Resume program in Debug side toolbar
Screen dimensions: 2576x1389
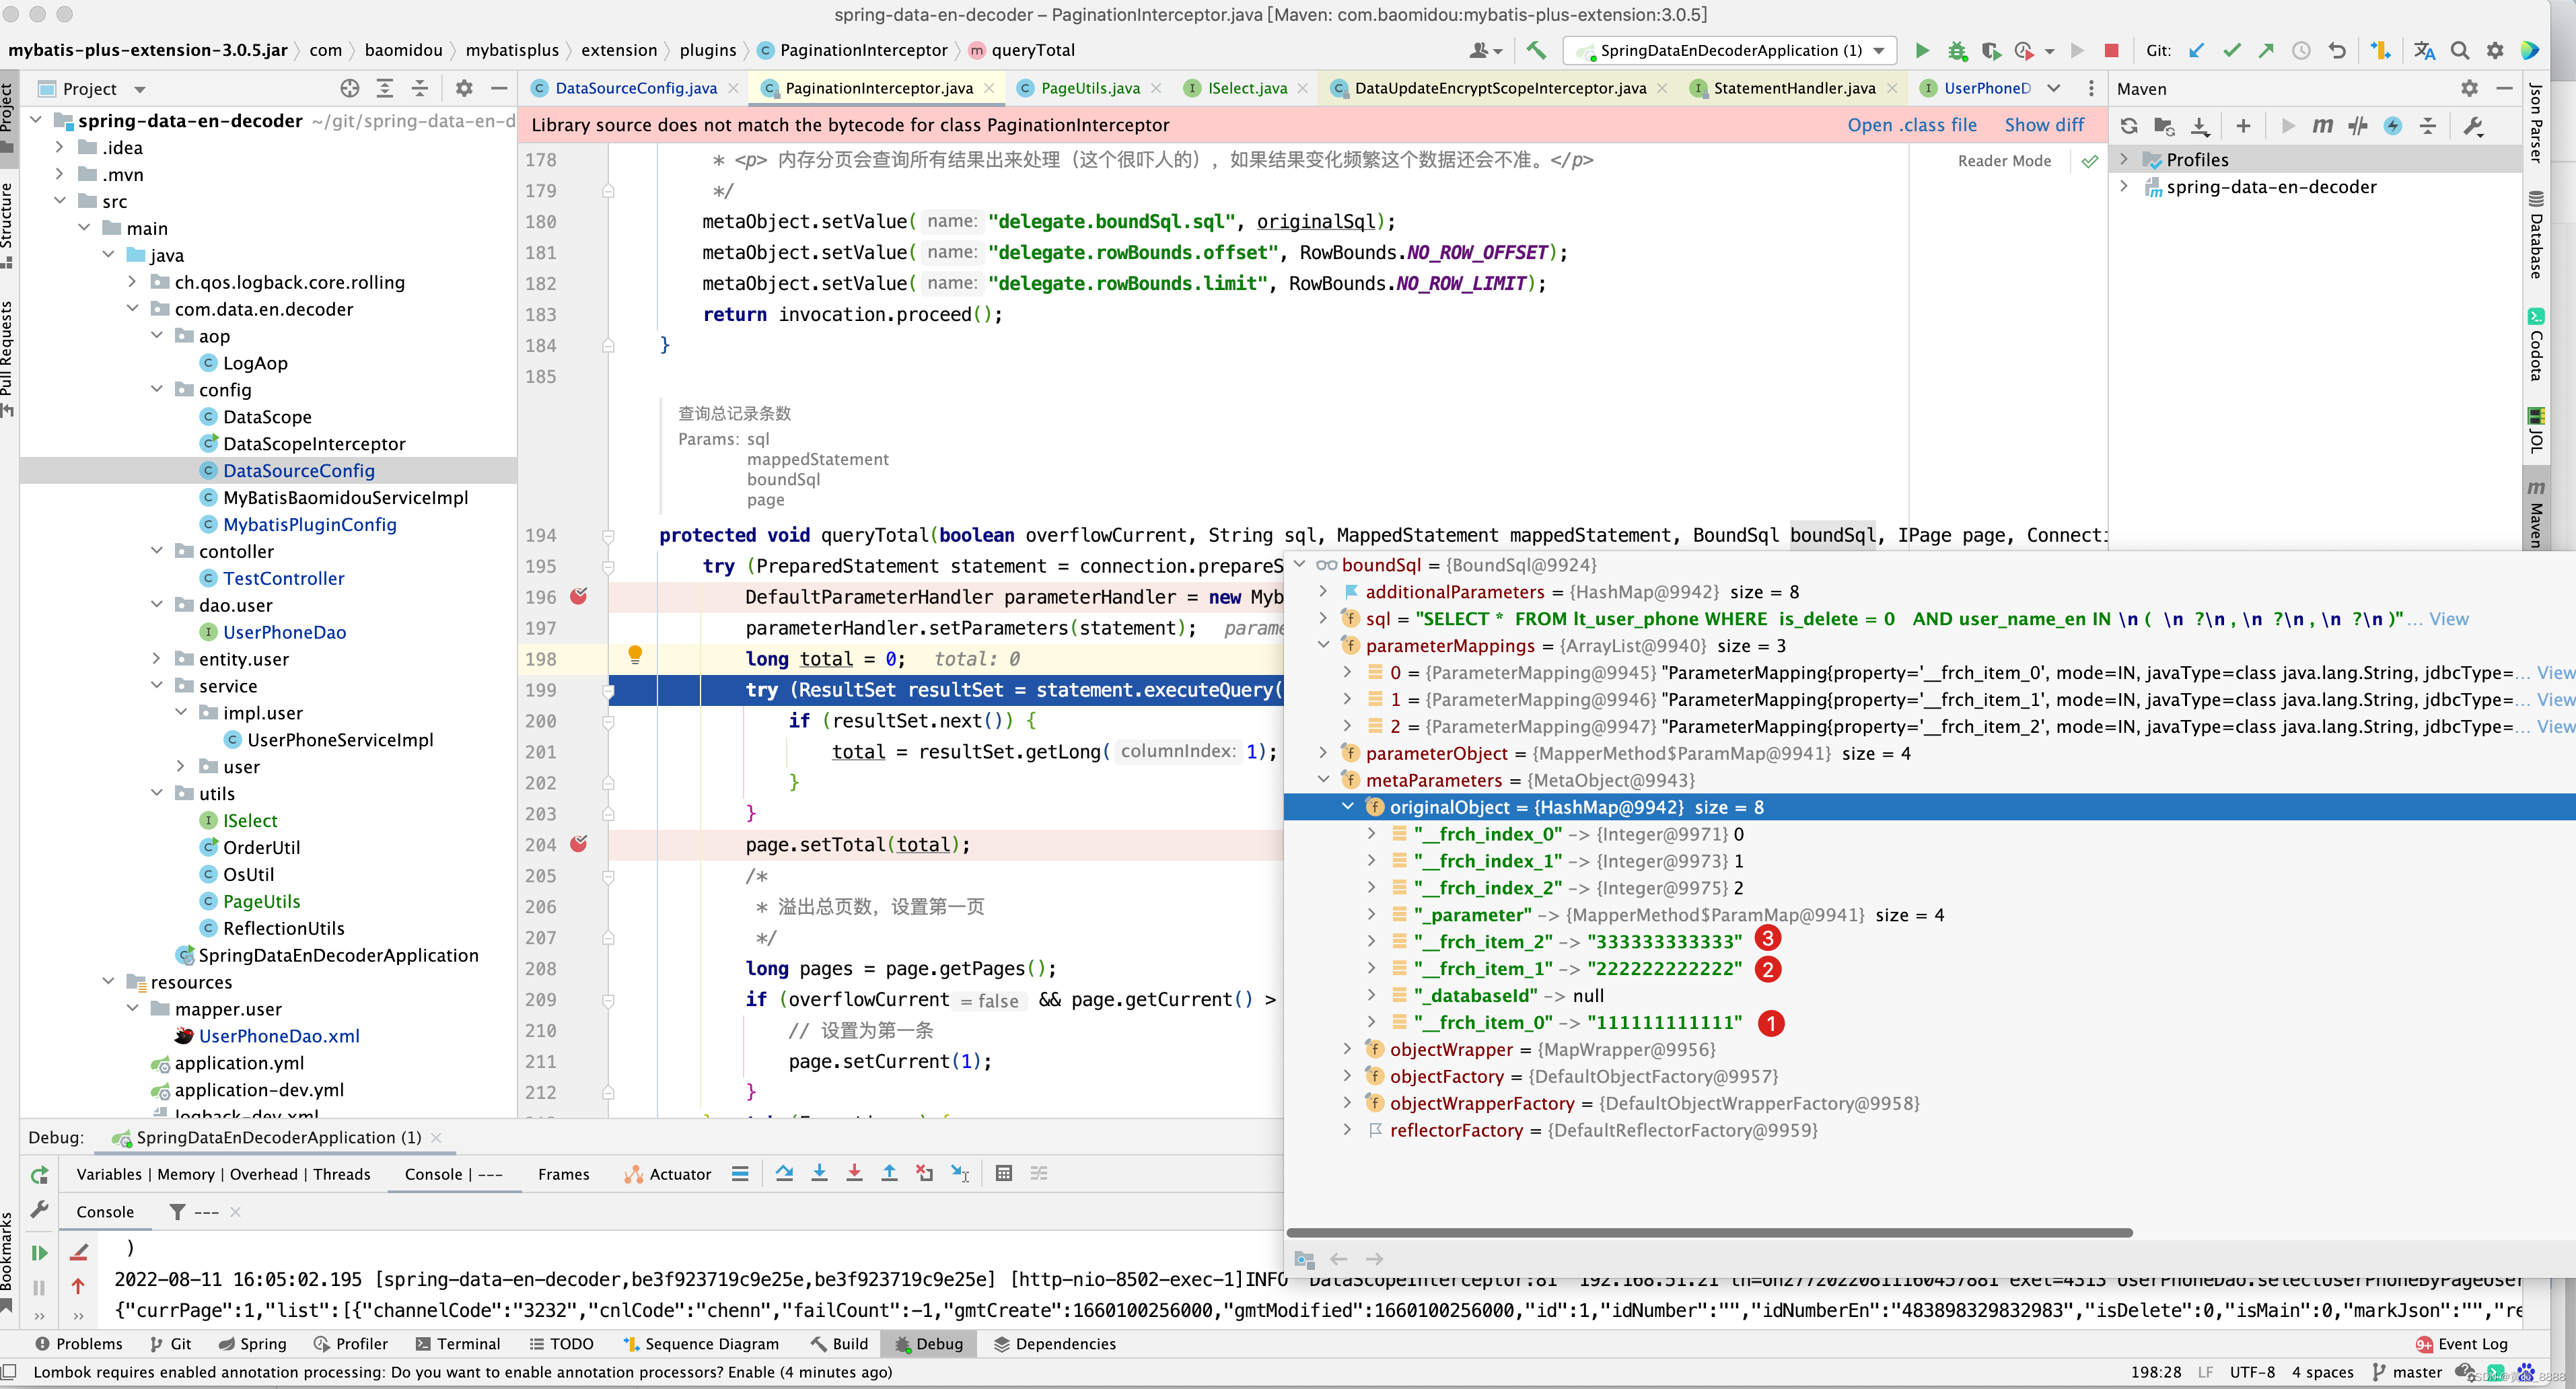click(39, 1252)
